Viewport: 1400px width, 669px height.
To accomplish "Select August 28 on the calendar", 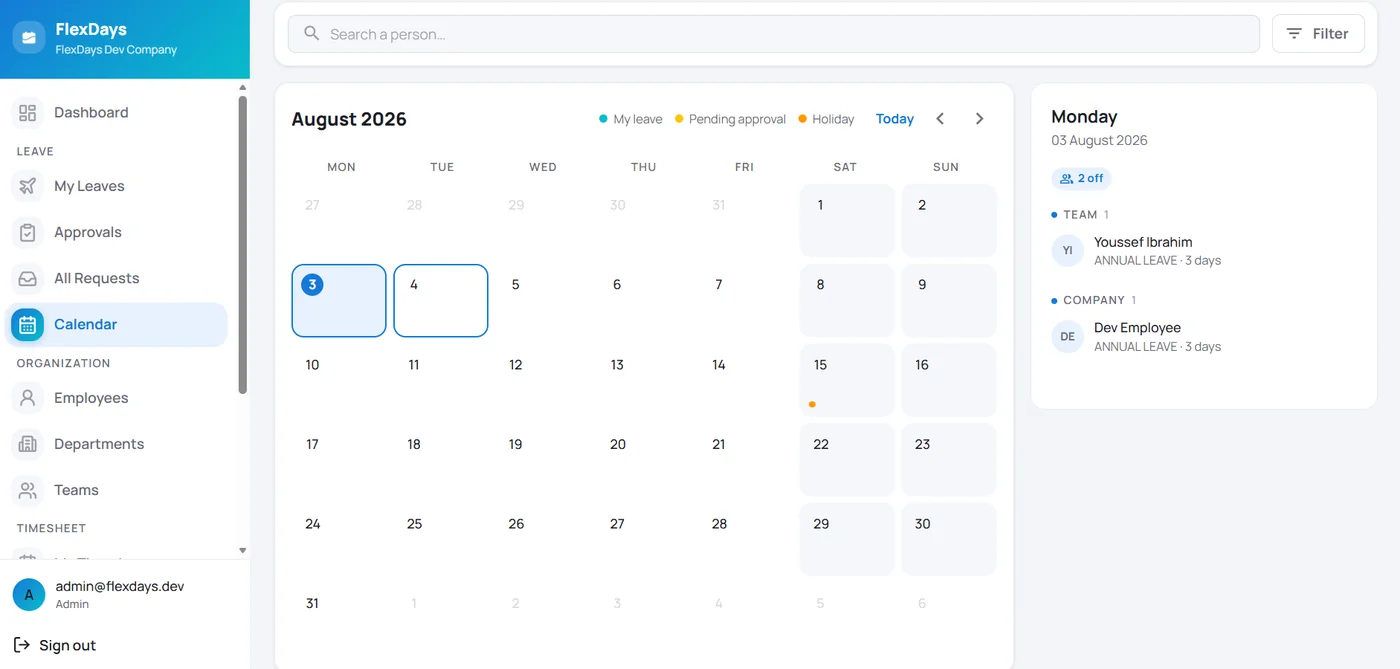I will pos(746,539).
